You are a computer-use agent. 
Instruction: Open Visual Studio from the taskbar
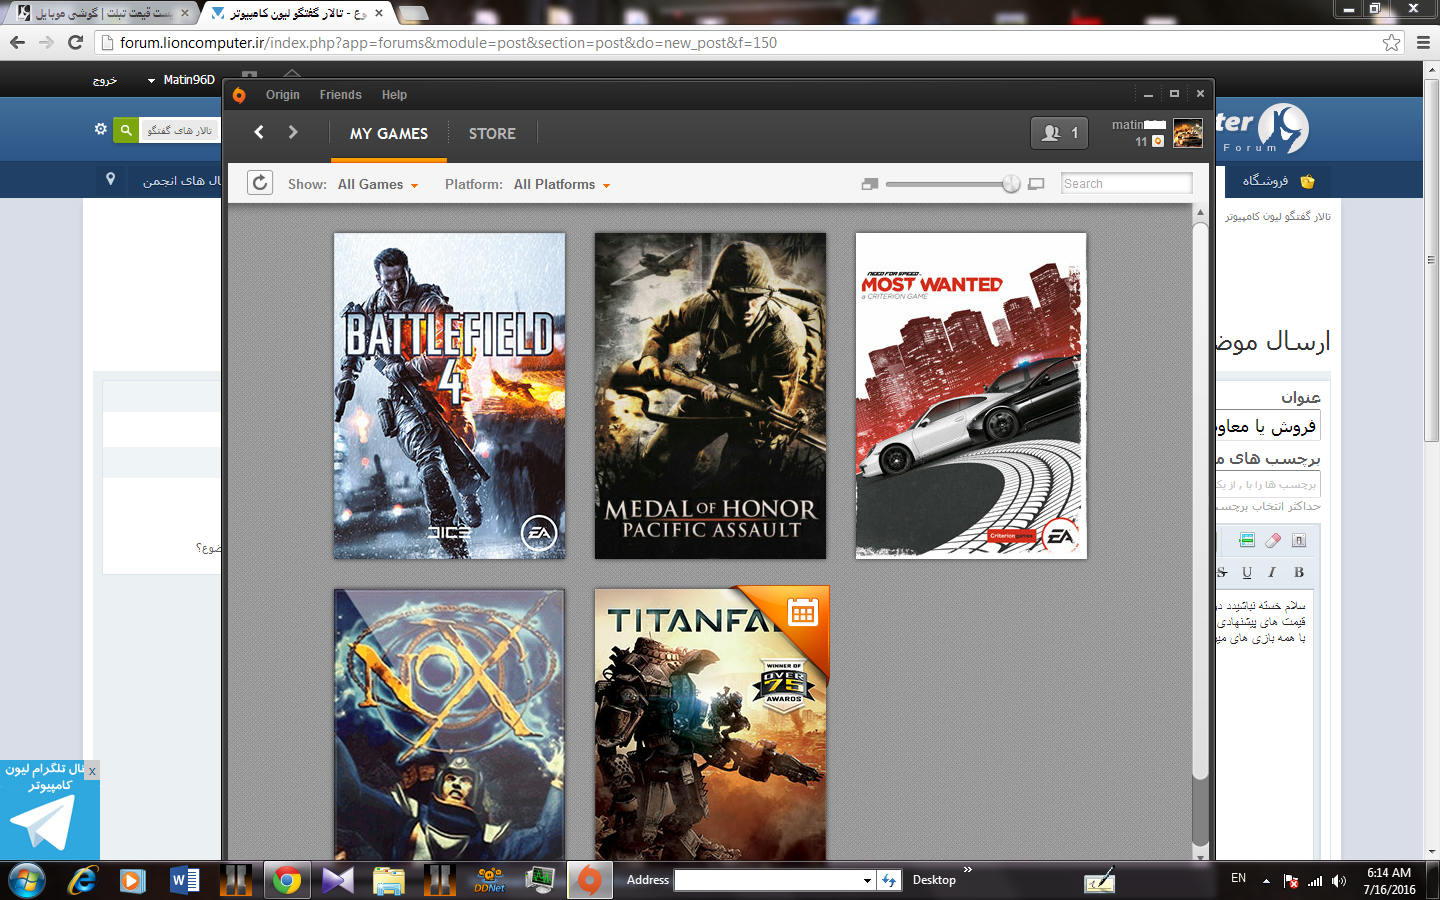[338, 880]
